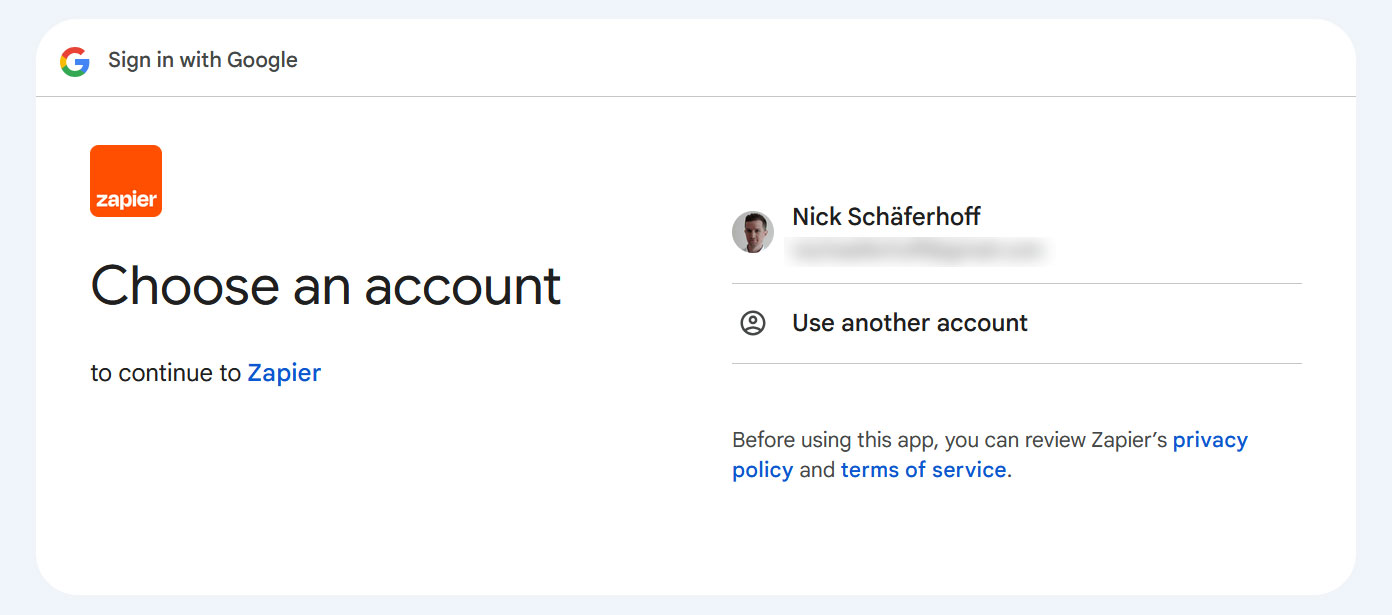Click the divider line below Use another account

coord(1017,363)
